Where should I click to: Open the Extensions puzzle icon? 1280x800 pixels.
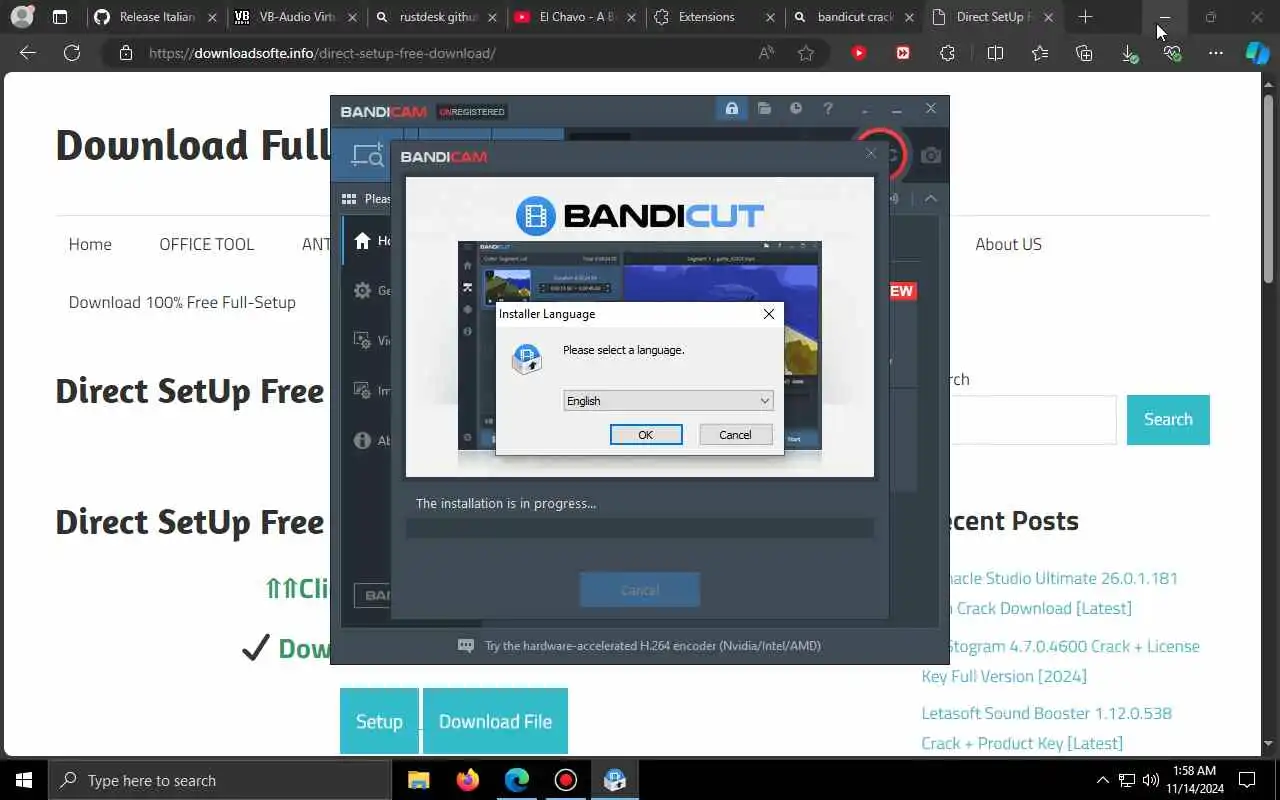tap(948, 53)
